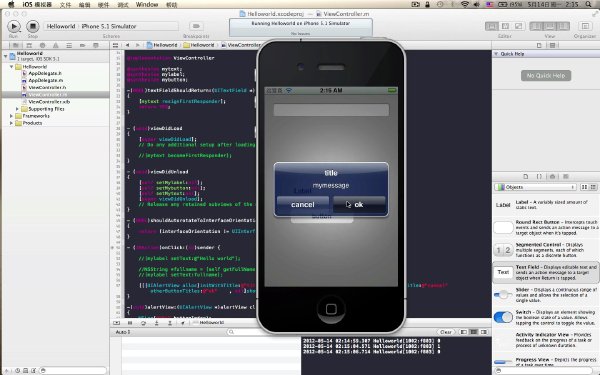Select the Symbol navigator icon
The height and width of the screenshot is (375, 600).
pyautogui.click(x=29, y=45)
